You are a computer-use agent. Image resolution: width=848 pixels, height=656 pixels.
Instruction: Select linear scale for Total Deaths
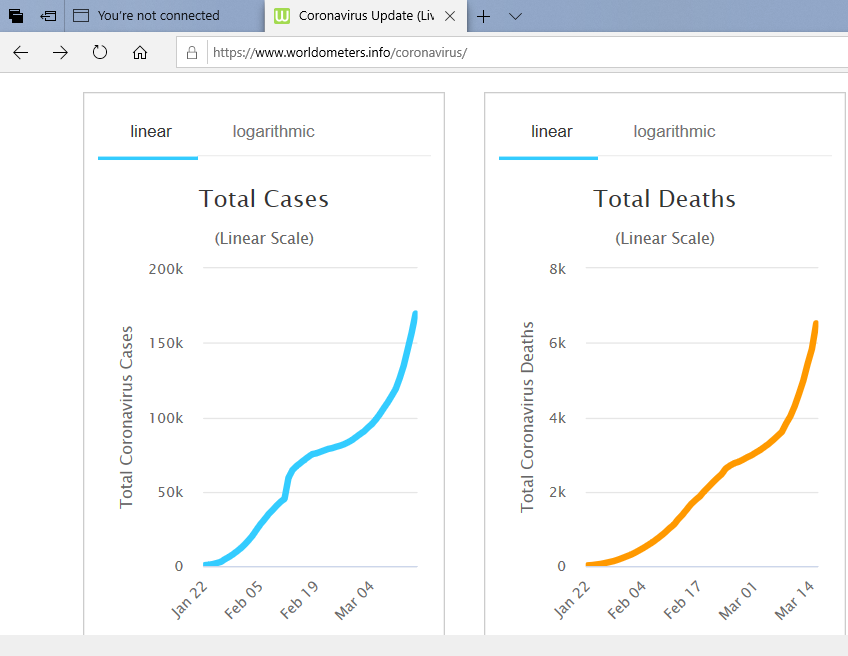tap(552, 132)
